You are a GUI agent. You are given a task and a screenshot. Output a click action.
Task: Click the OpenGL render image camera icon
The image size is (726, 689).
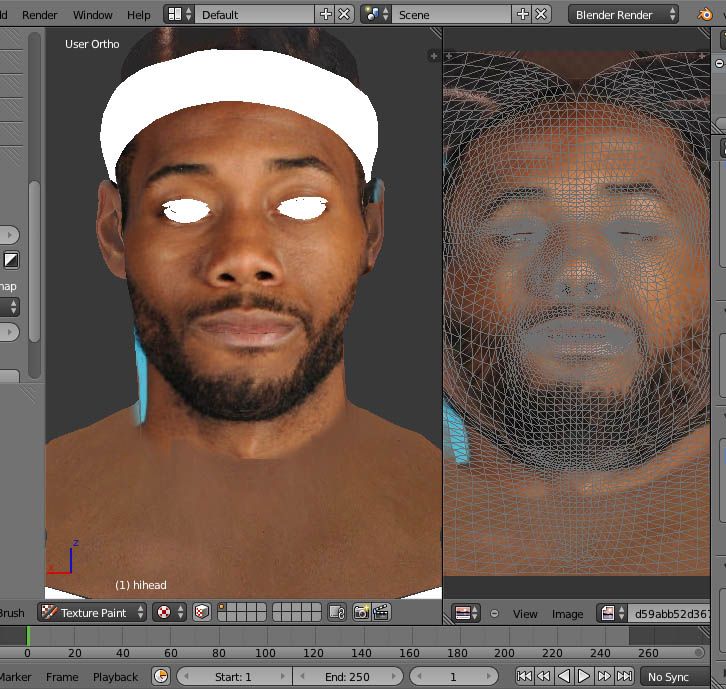tap(361, 612)
